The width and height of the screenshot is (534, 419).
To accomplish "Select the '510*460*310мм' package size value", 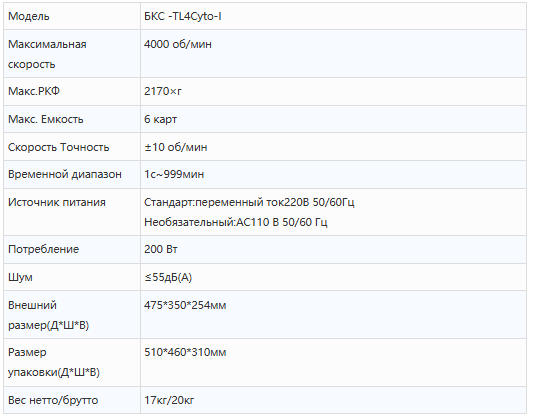I will [x=185, y=352].
